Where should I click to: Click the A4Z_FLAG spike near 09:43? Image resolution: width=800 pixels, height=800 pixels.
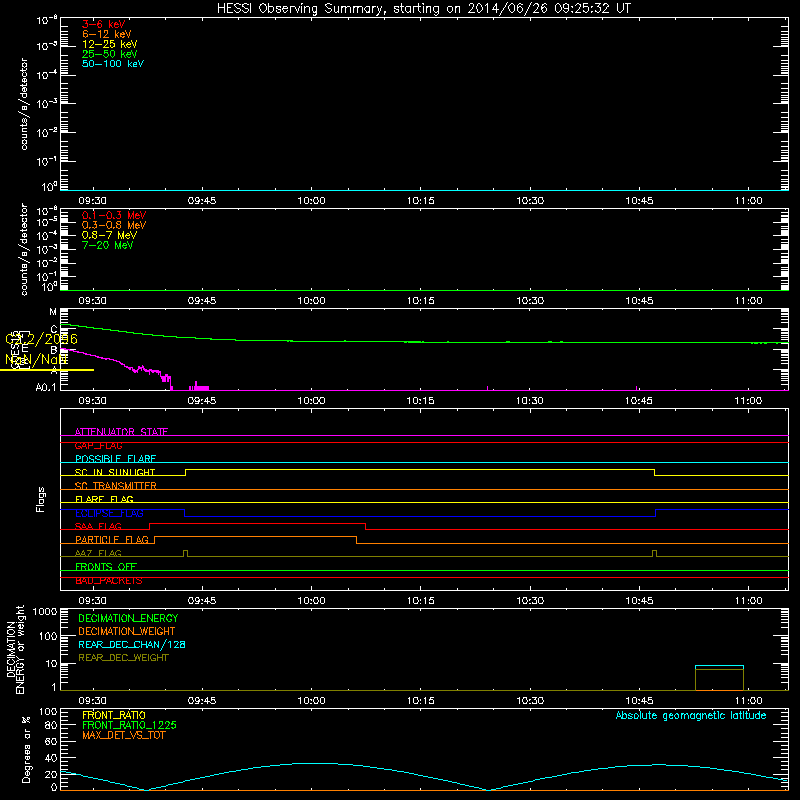coord(185,554)
